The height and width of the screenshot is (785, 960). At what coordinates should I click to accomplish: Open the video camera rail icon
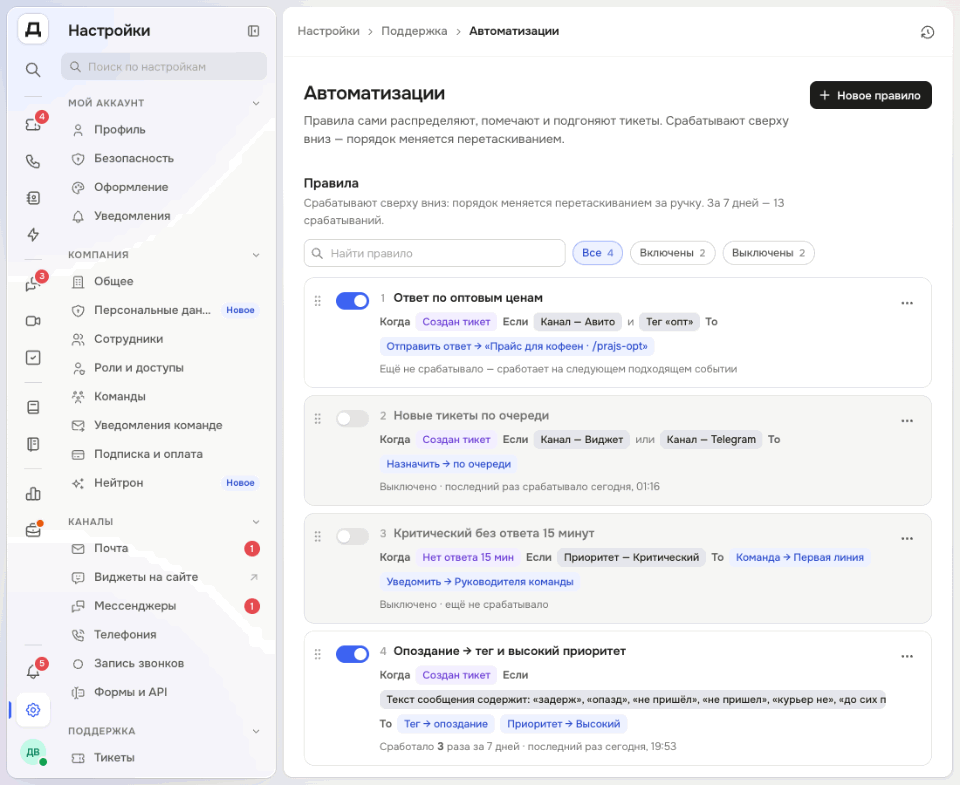pyautogui.click(x=33, y=321)
